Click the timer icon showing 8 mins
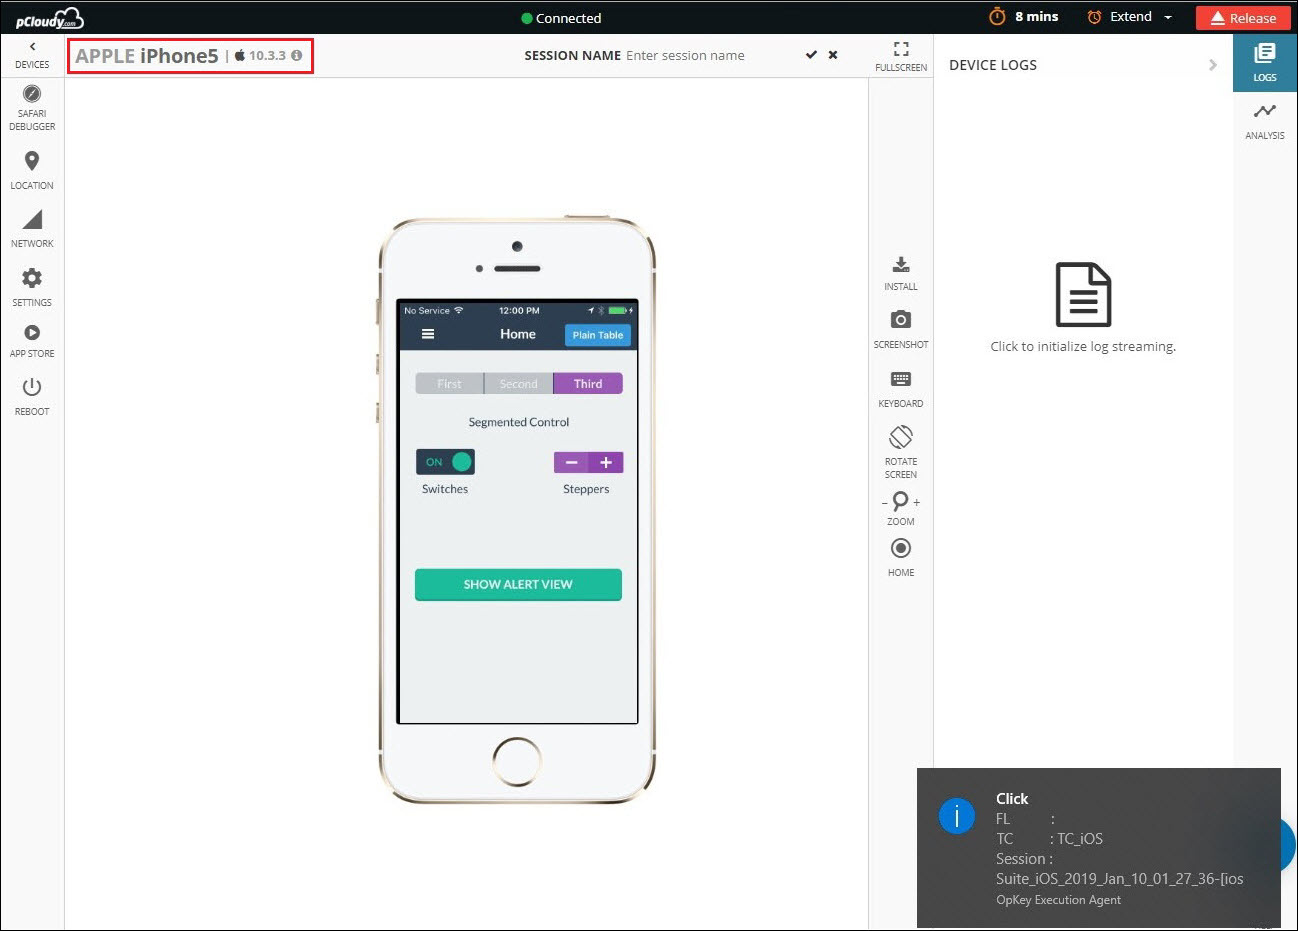1298x931 pixels. [997, 16]
